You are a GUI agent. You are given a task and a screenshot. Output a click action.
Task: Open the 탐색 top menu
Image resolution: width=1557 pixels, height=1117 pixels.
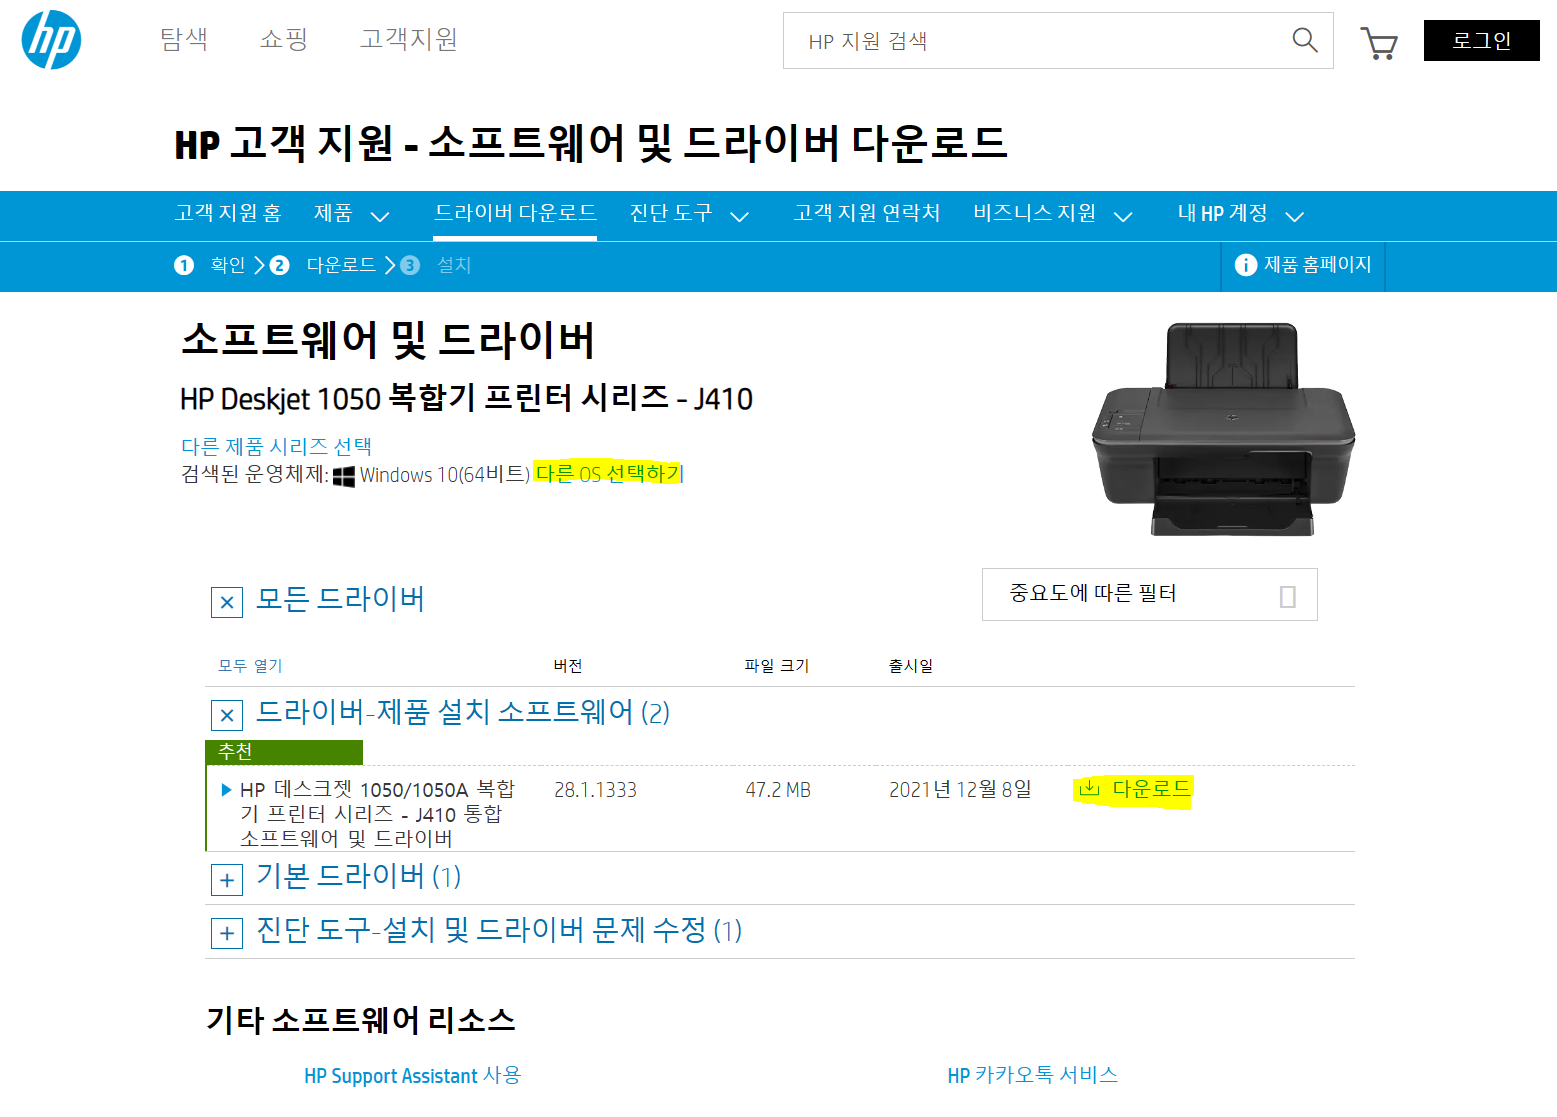184,39
